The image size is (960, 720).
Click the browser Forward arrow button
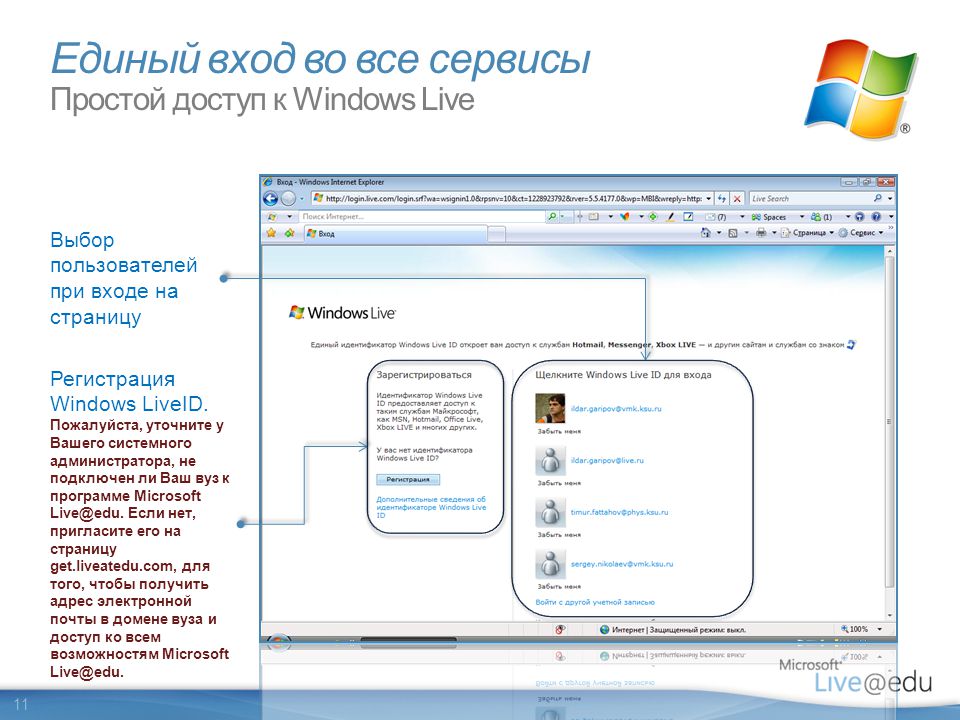[x=288, y=199]
